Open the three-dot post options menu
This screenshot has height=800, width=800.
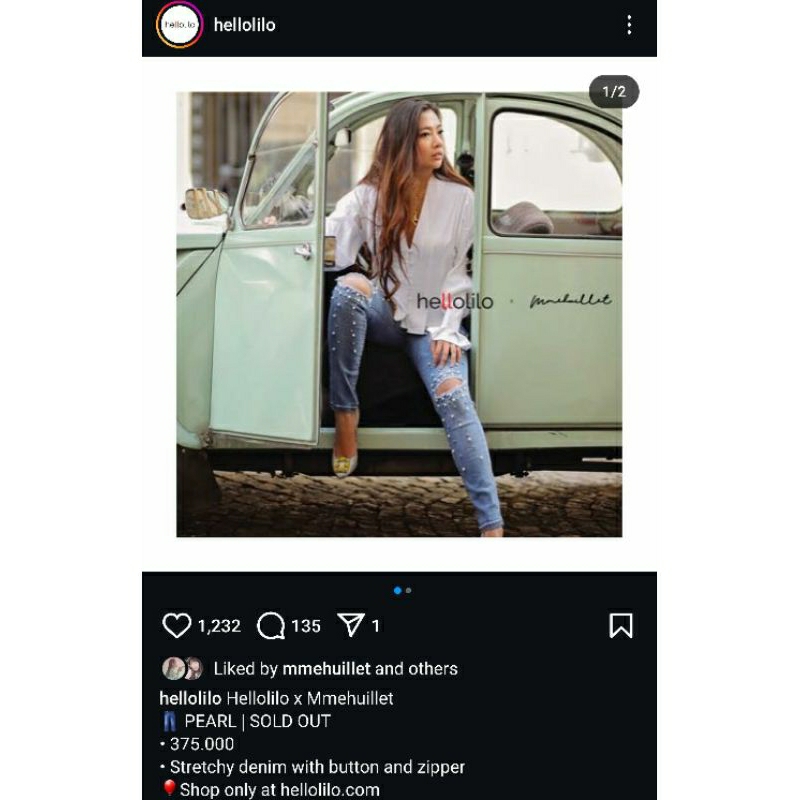pyautogui.click(x=629, y=25)
